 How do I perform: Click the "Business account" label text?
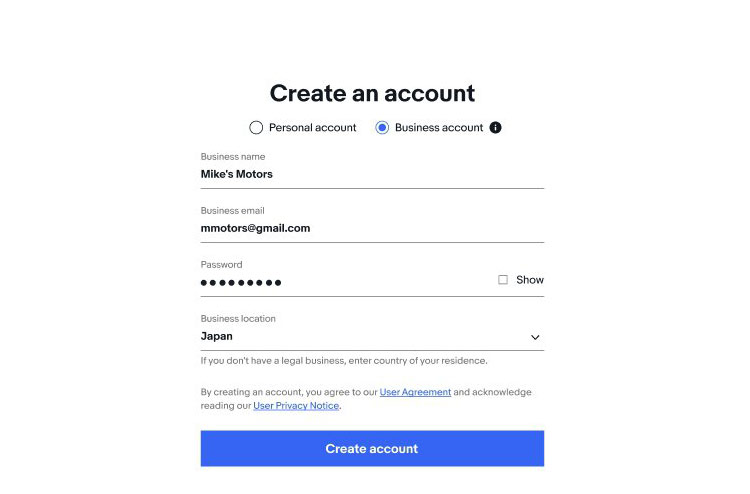point(439,128)
